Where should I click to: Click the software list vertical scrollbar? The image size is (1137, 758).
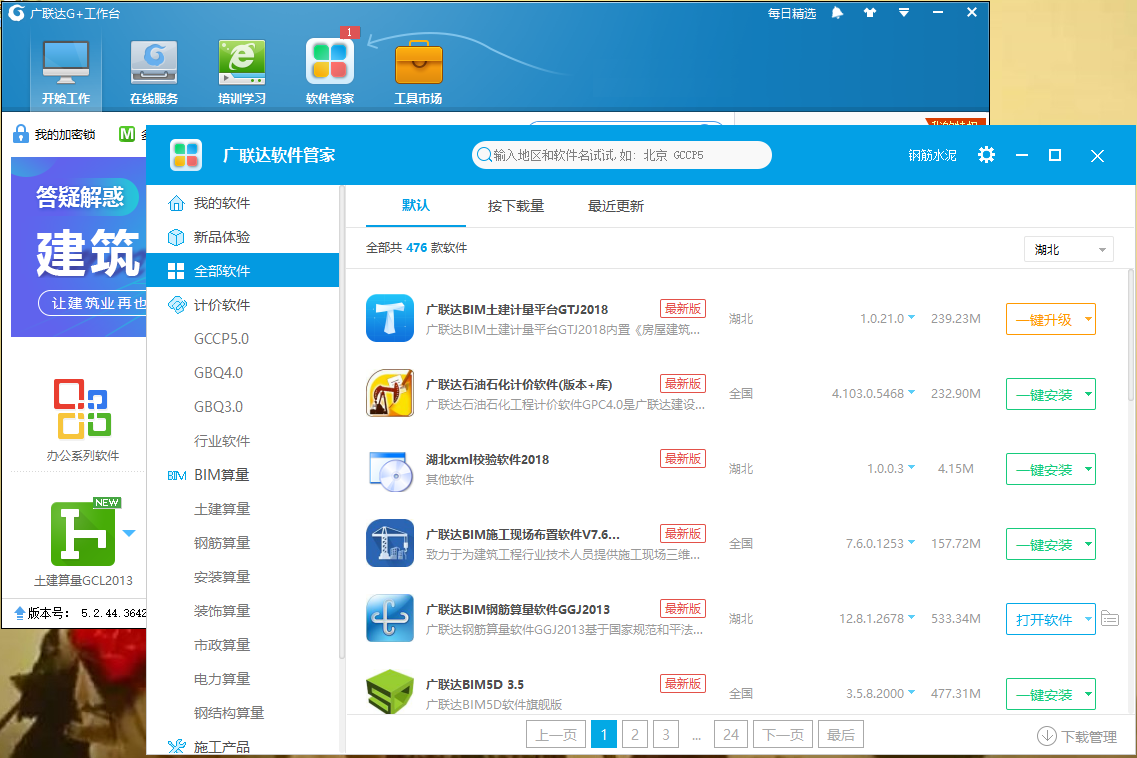[x=1130, y=335]
